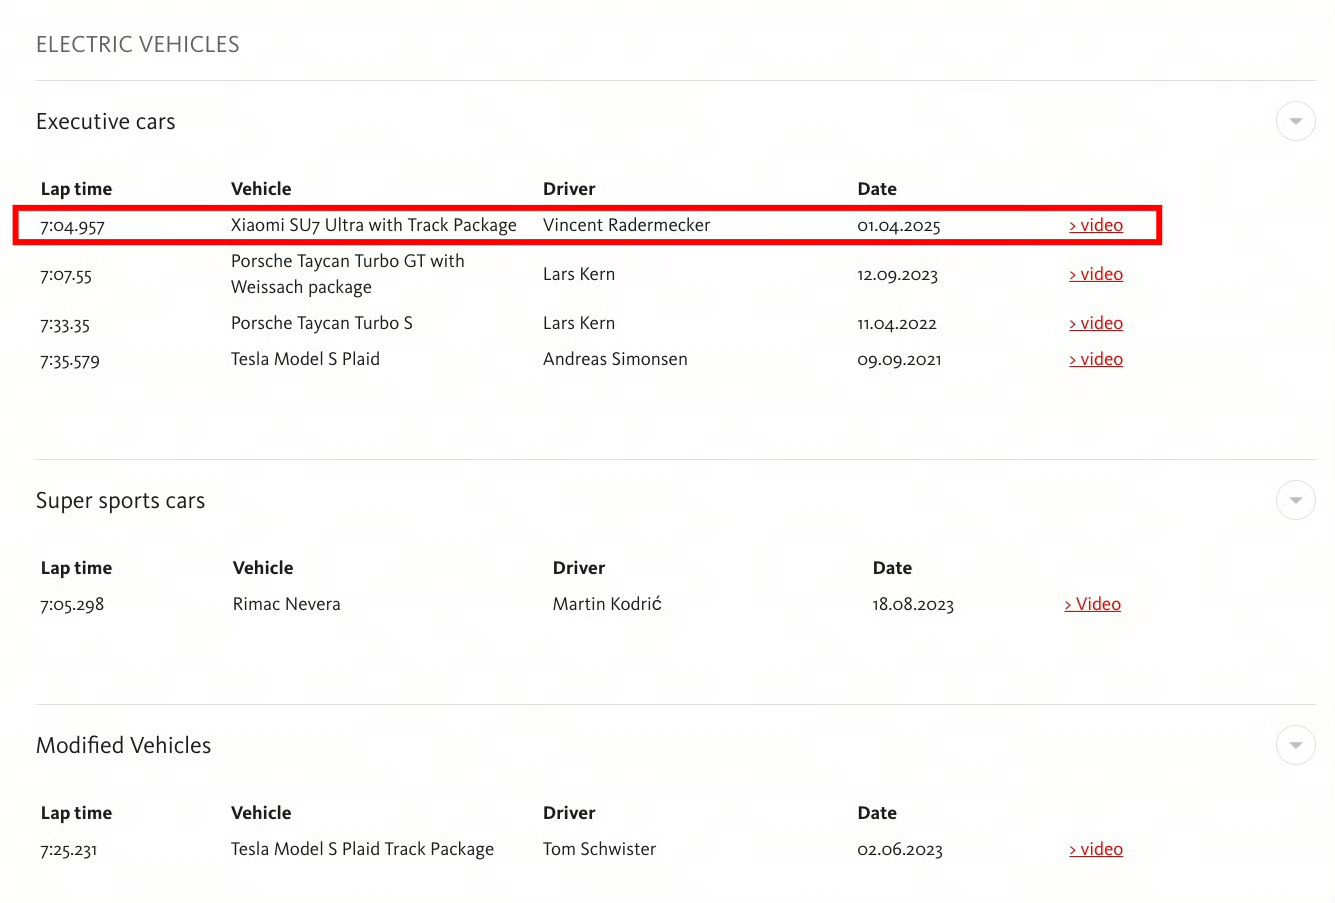Open the Rimac Nevera lap video
The height and width of the screenshot is (903, 1335).
[x=1093, y=604]
